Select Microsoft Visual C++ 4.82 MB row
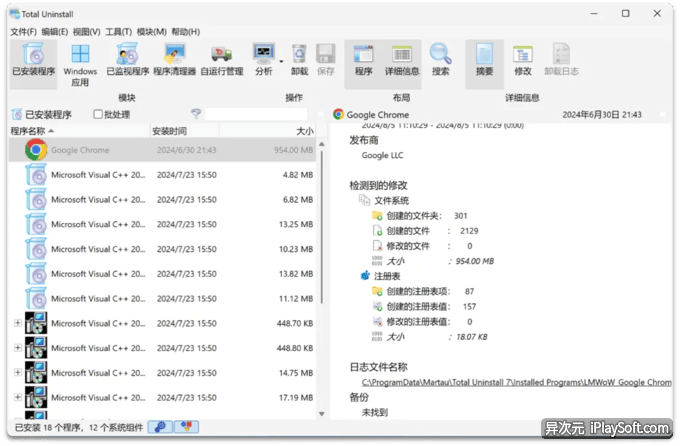680x446 pixels. click(x=162, y=175)
